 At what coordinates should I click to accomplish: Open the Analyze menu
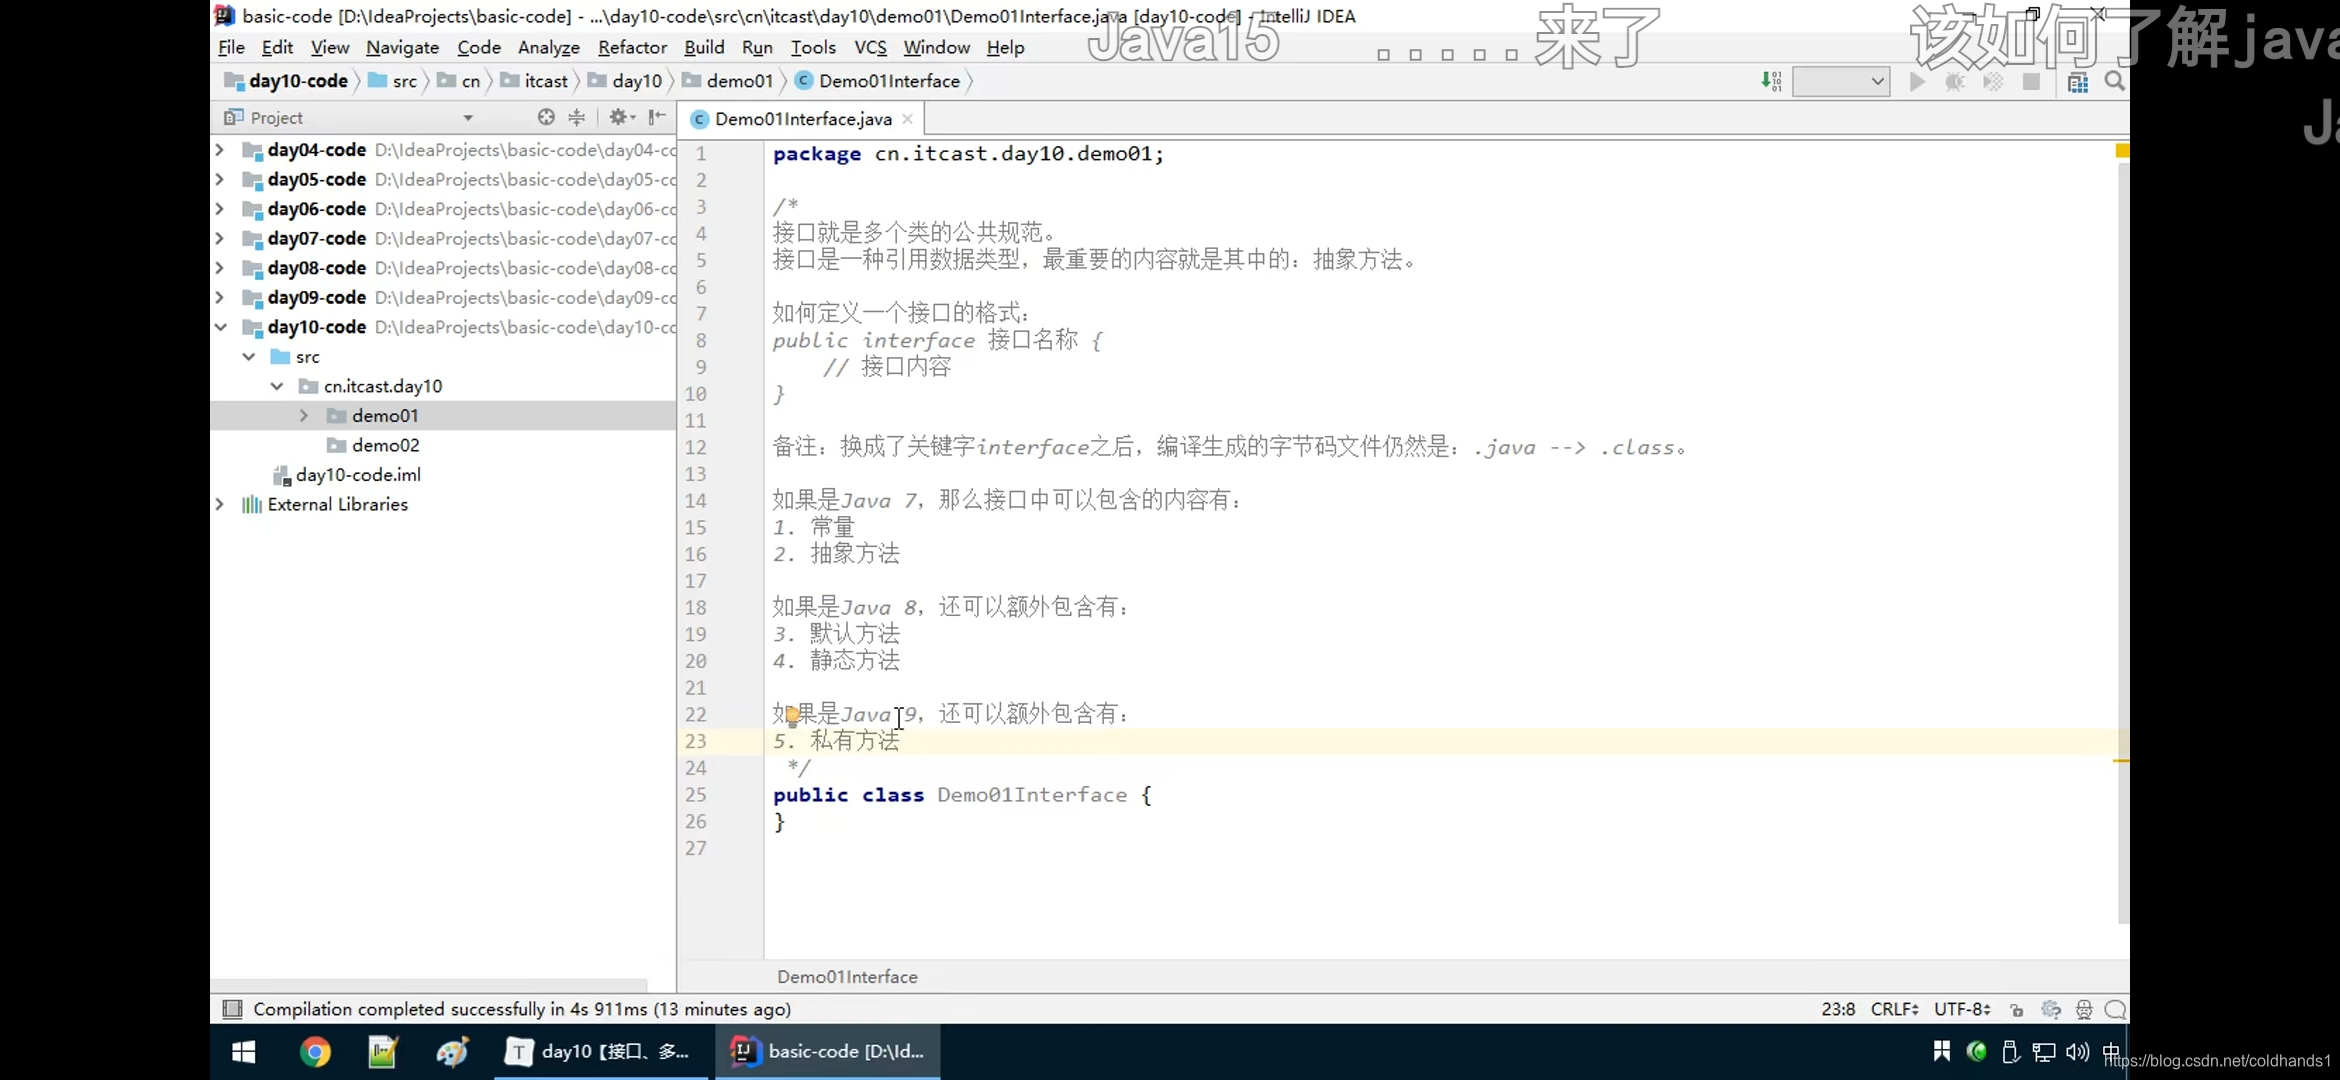coord(548,47)
